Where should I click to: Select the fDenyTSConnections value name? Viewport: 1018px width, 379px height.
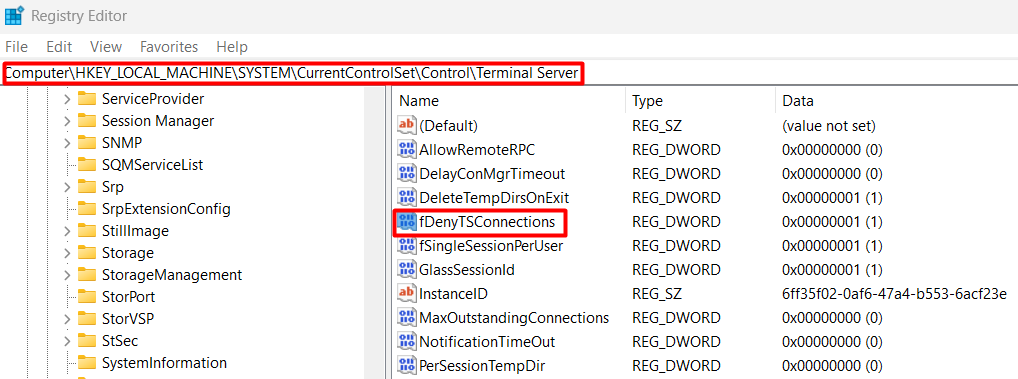[488, 222]
